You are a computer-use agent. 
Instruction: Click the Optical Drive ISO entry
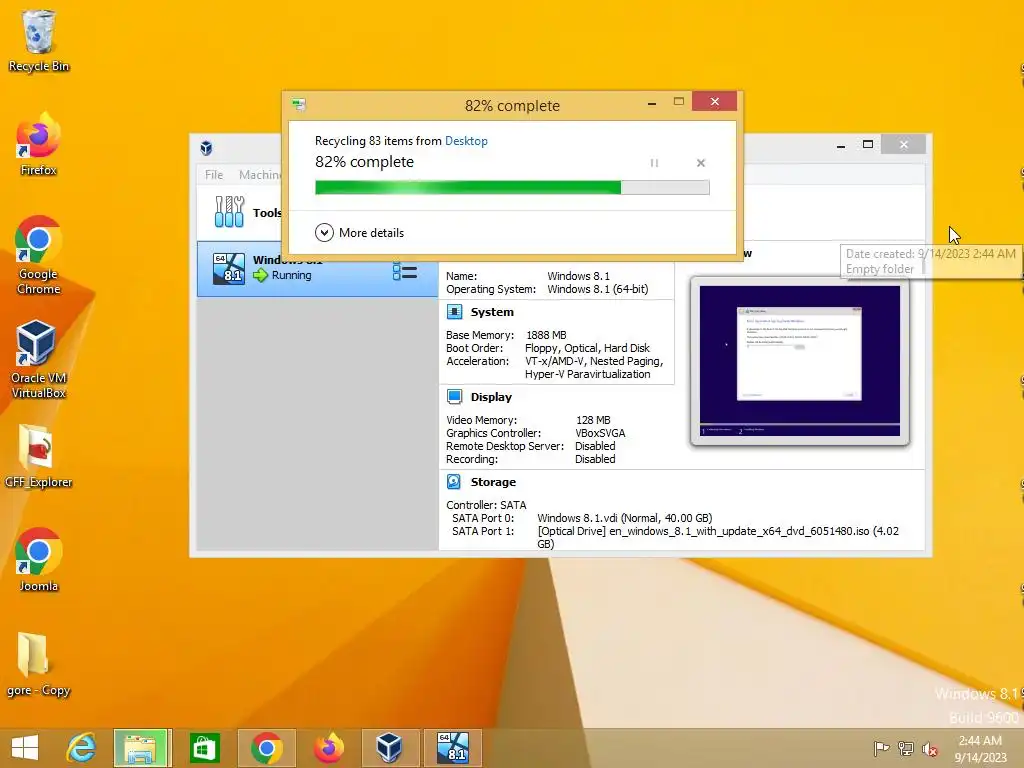718,537
